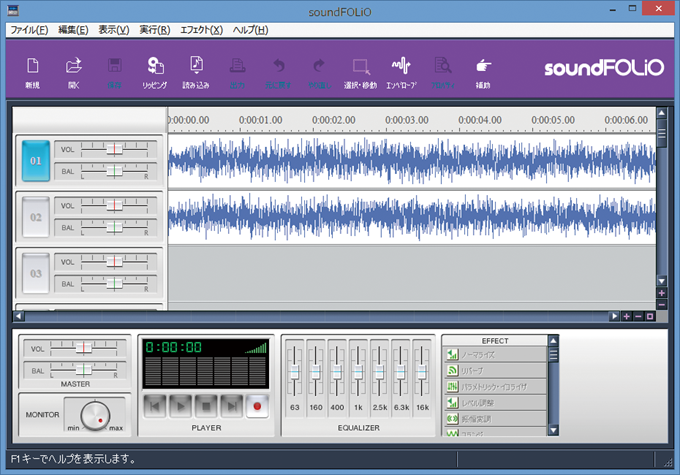Screen dimensions: 680x475
Task: Click the MONITOR volume knob
Action: 95,416
